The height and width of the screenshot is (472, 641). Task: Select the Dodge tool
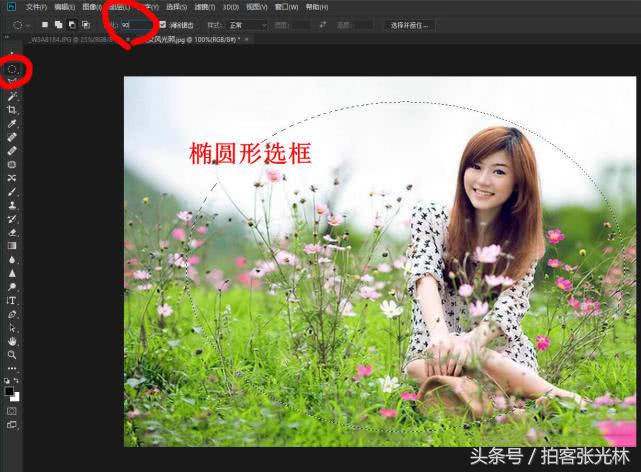(x=12, y=287)
